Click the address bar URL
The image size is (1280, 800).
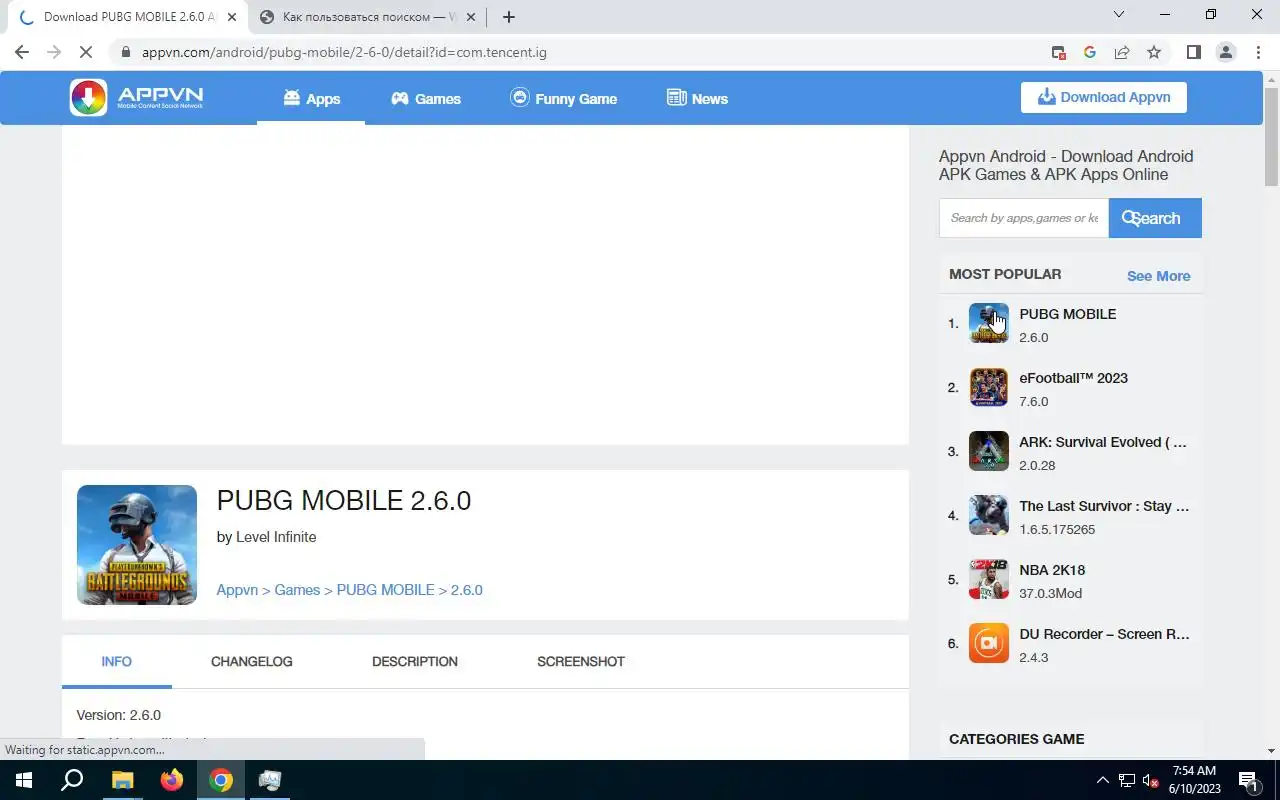click(x=344, y=52)
